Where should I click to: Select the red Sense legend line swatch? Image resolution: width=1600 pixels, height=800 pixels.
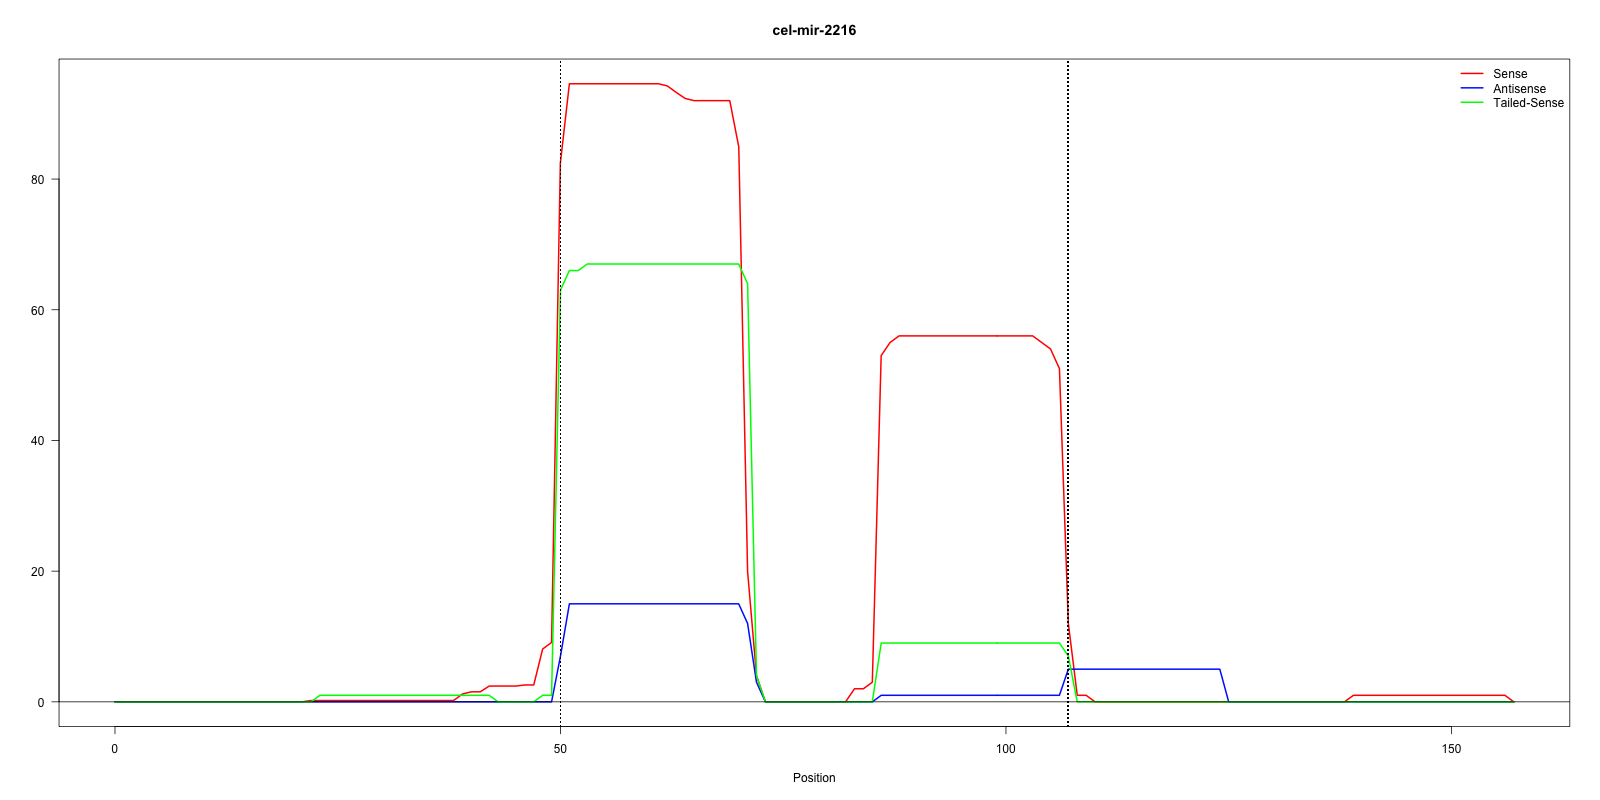[x=1471, y=74]
